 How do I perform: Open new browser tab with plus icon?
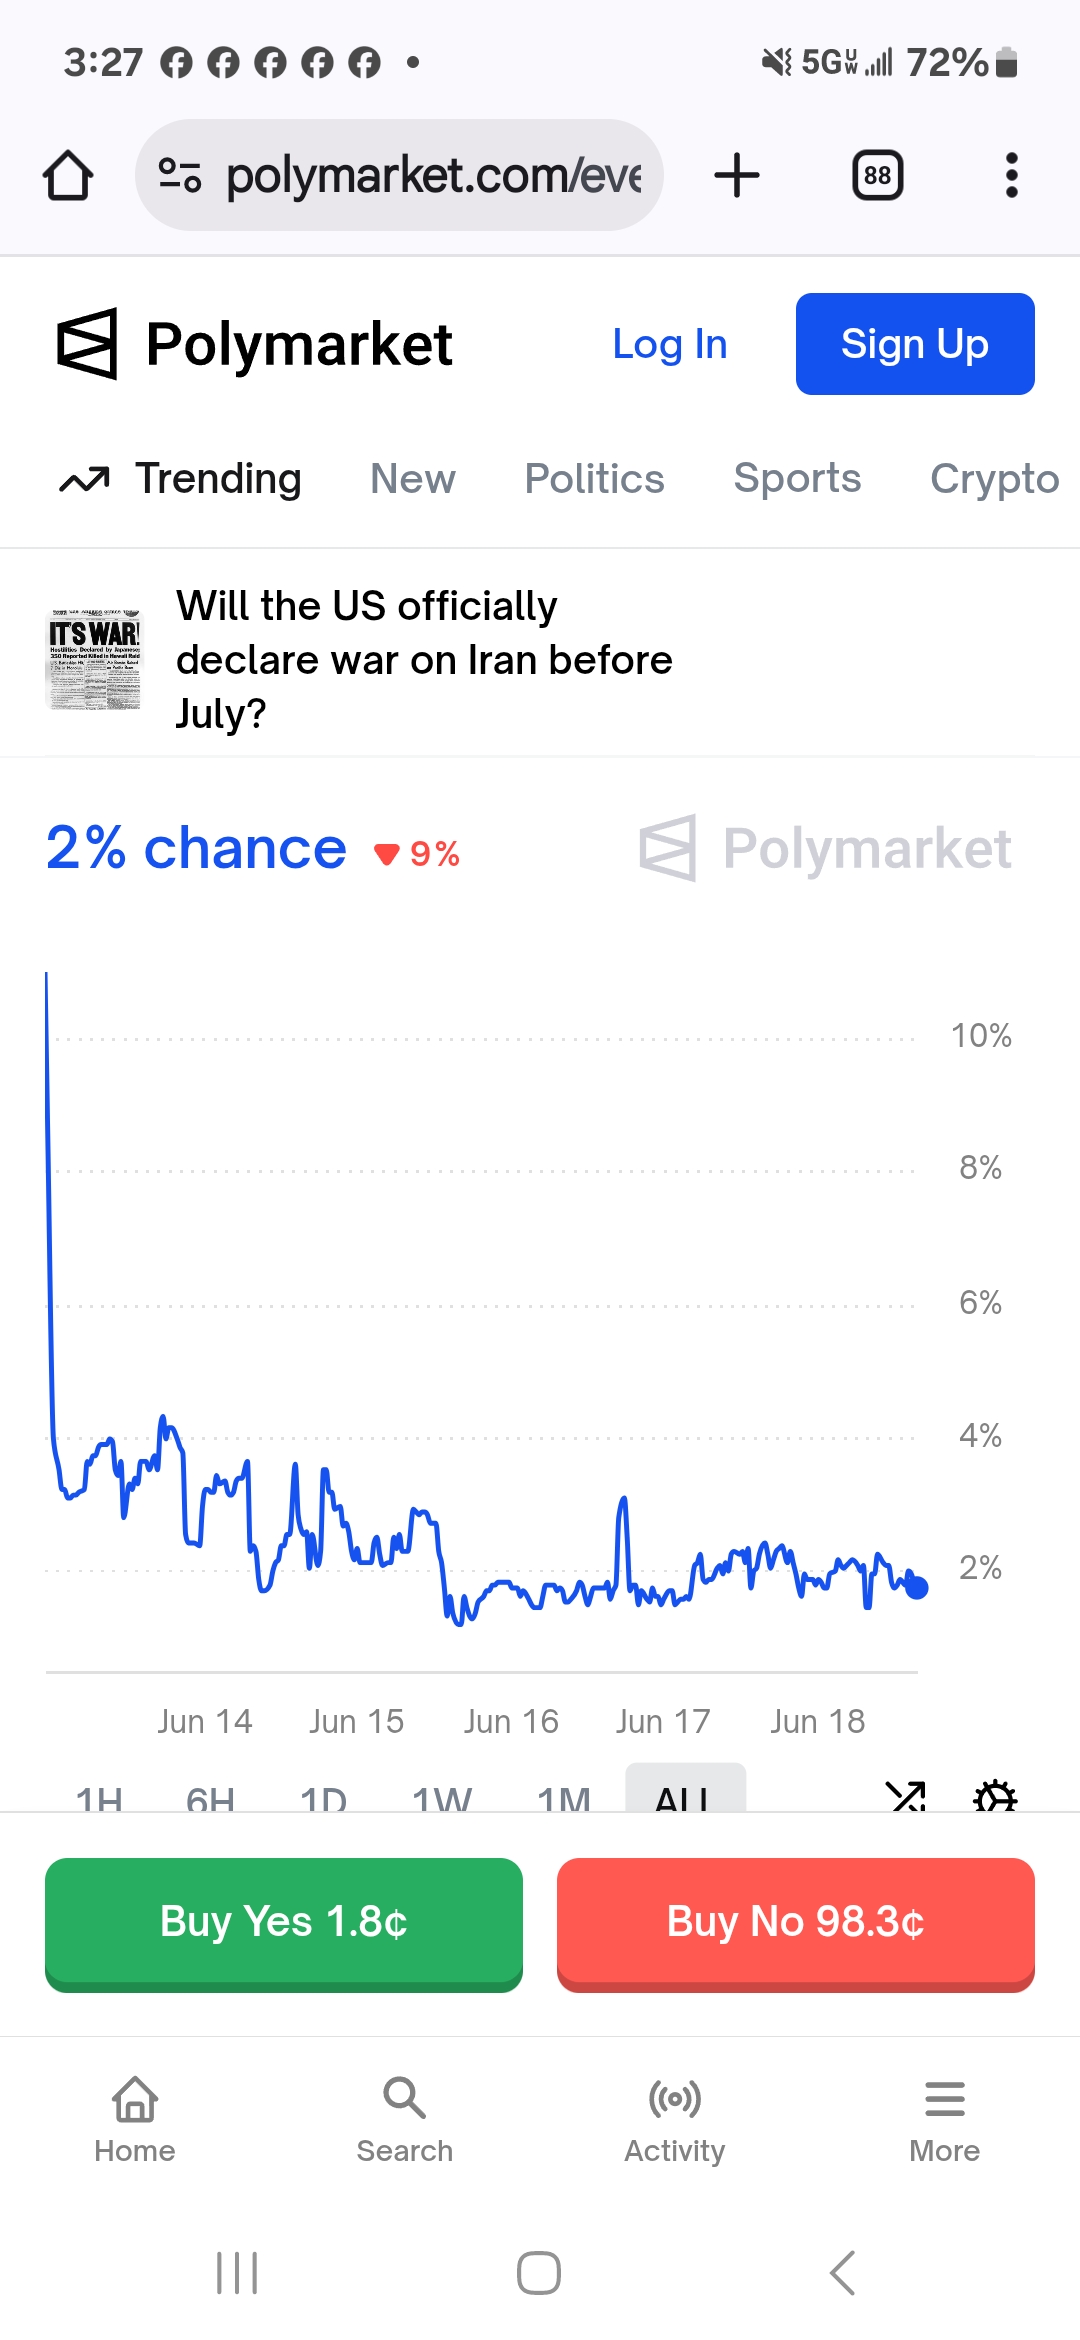coord(737,176)
